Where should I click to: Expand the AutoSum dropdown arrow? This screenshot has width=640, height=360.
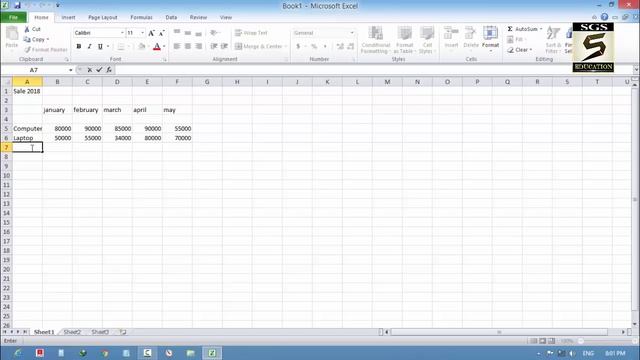[541, 29]
